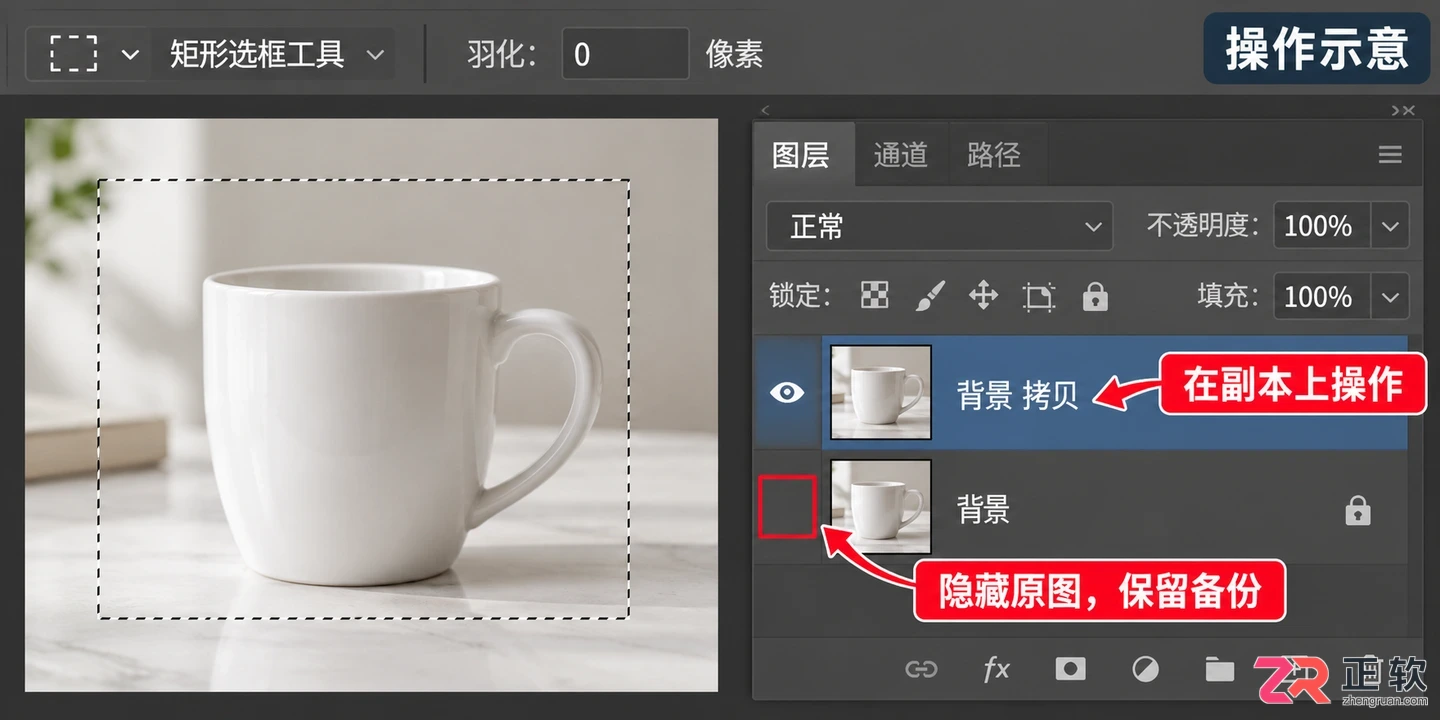Open the 正常 blend mode dropdown
The image size is (1440, 720).
(940, 227)
